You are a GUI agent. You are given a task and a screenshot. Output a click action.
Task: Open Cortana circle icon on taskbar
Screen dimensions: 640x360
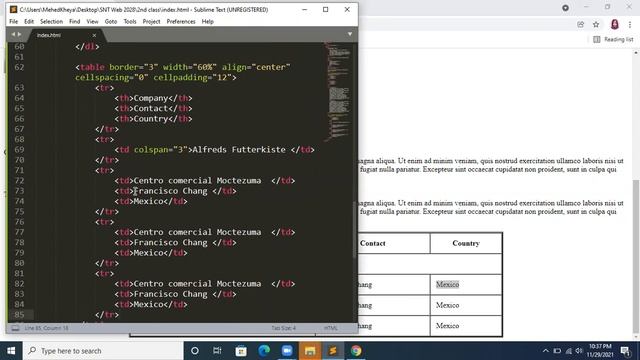click(195, 351)
